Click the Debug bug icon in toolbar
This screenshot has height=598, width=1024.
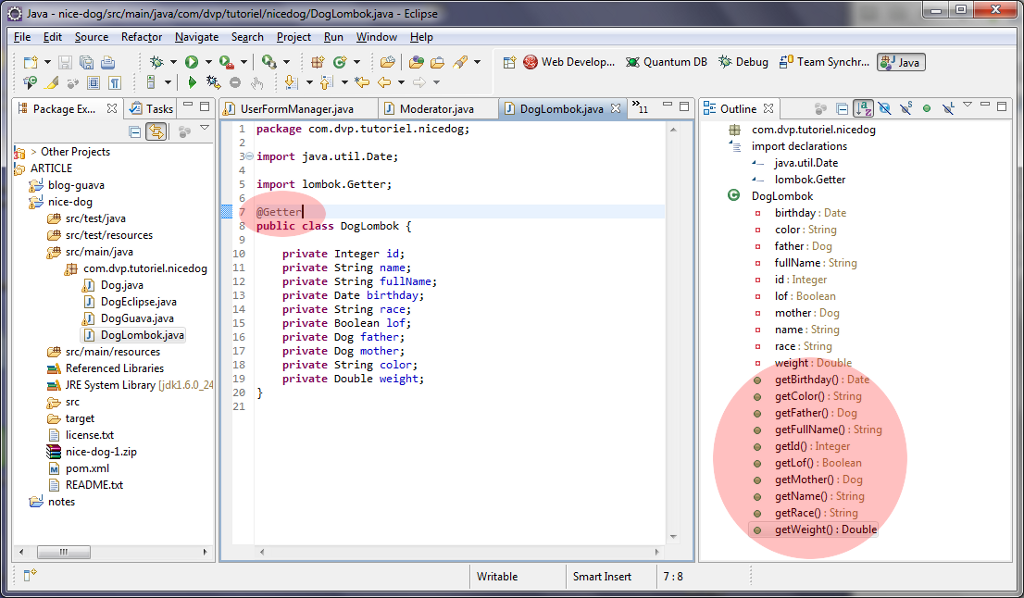(157, 62)
